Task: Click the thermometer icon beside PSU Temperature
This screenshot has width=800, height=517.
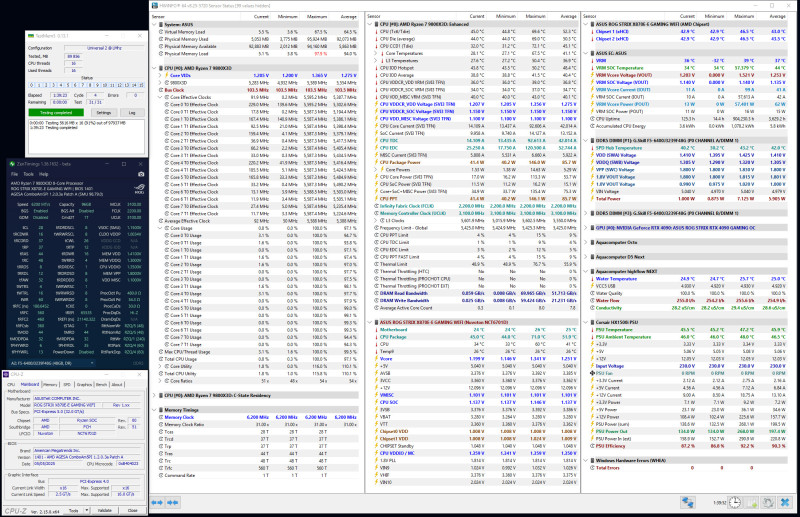Action: point(592,330)
